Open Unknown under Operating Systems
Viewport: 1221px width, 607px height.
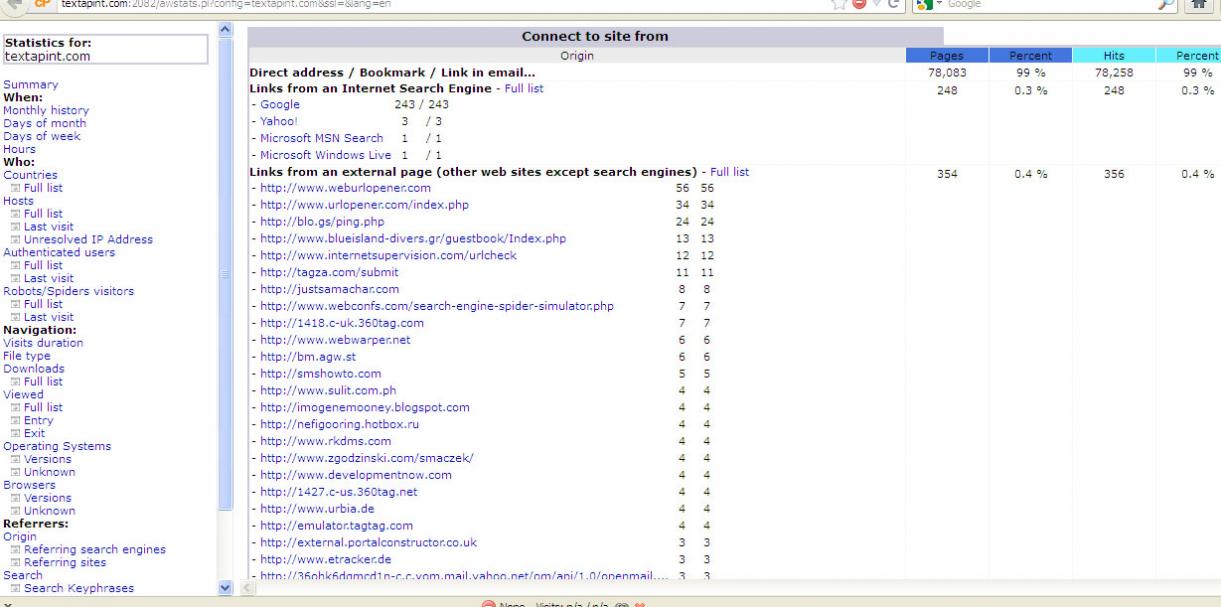click(x=49, y=473)
